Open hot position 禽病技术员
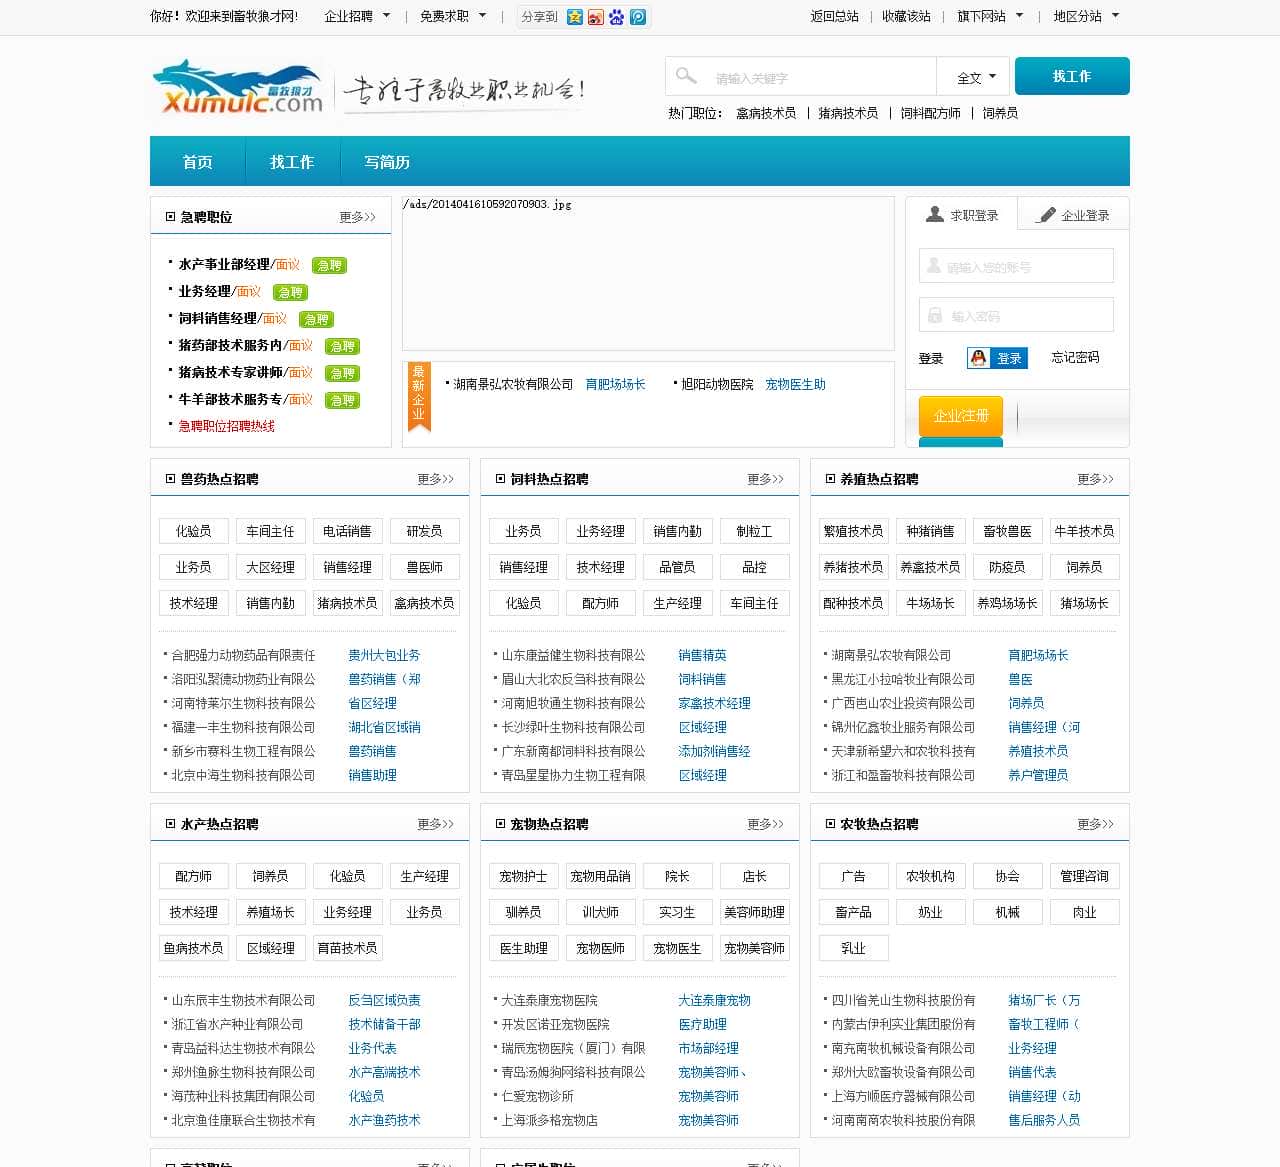This screenshot has height=1167, width=1280. [x=766, y=113]
